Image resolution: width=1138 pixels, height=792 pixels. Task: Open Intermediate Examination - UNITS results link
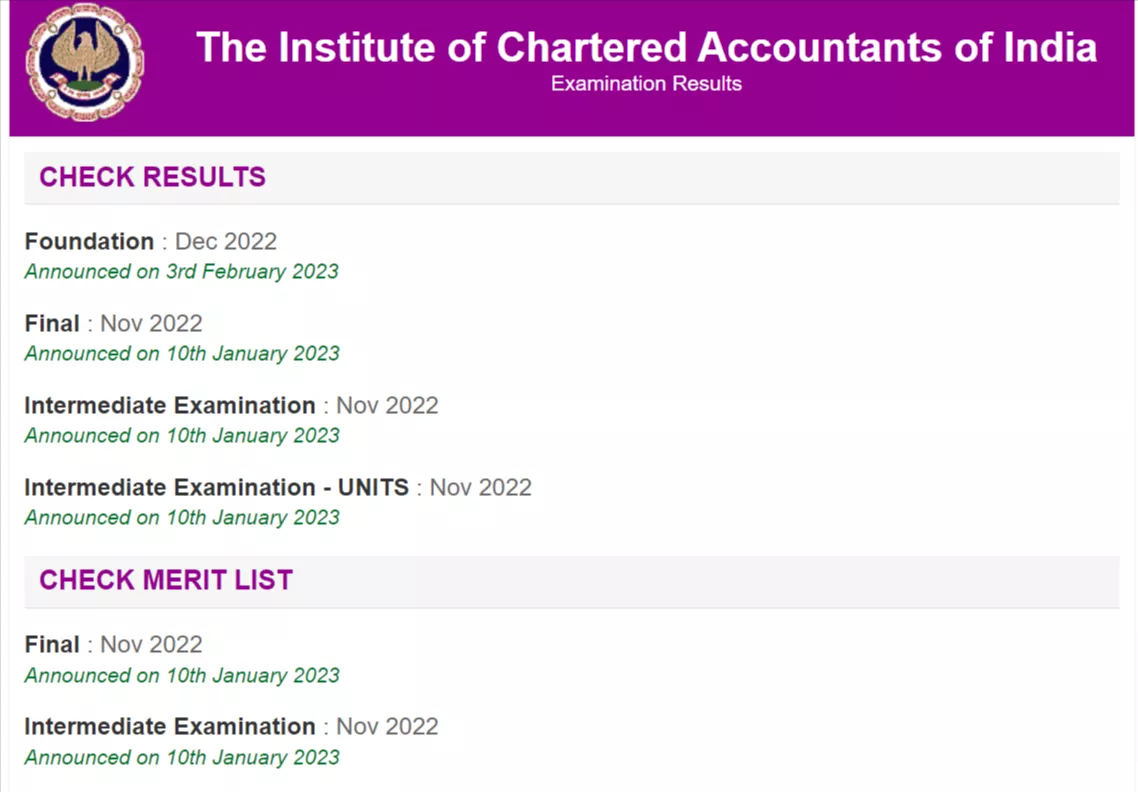216,487
